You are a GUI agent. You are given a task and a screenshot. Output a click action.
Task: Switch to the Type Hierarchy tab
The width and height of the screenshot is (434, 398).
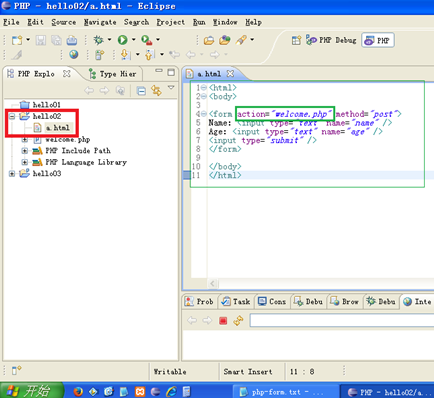coord(113,74)
